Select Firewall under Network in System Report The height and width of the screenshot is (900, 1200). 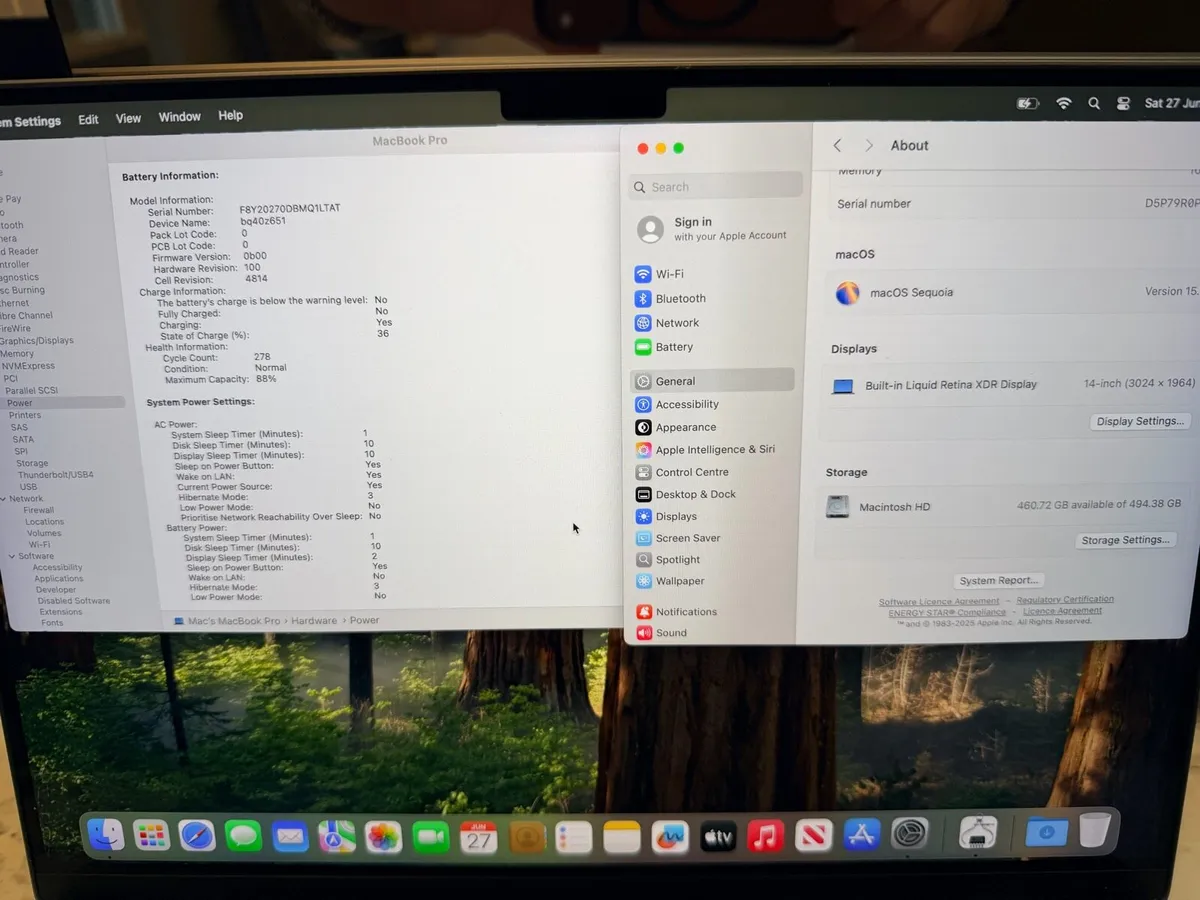[x=39, y=510]
